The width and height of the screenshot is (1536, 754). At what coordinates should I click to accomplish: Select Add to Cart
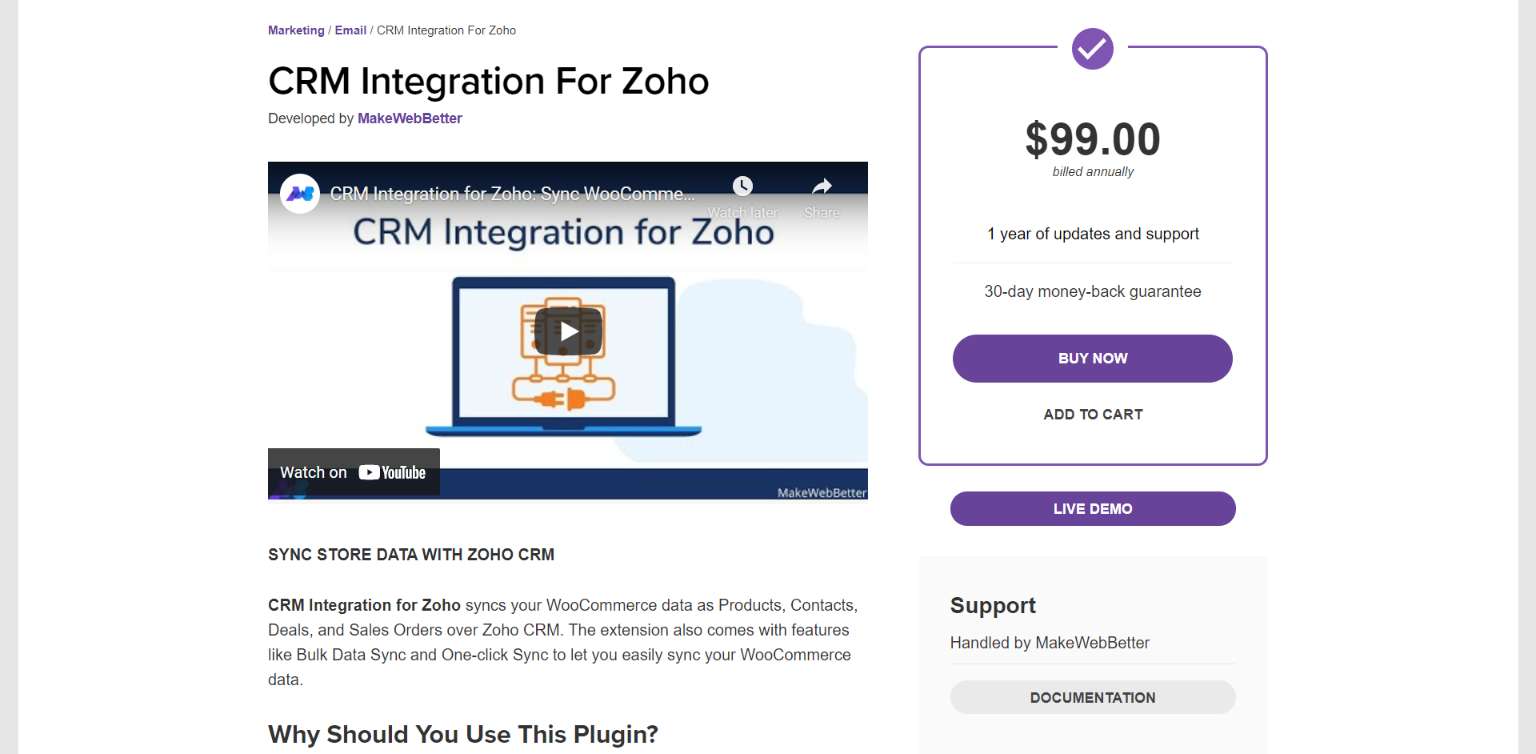(1092, 414)
